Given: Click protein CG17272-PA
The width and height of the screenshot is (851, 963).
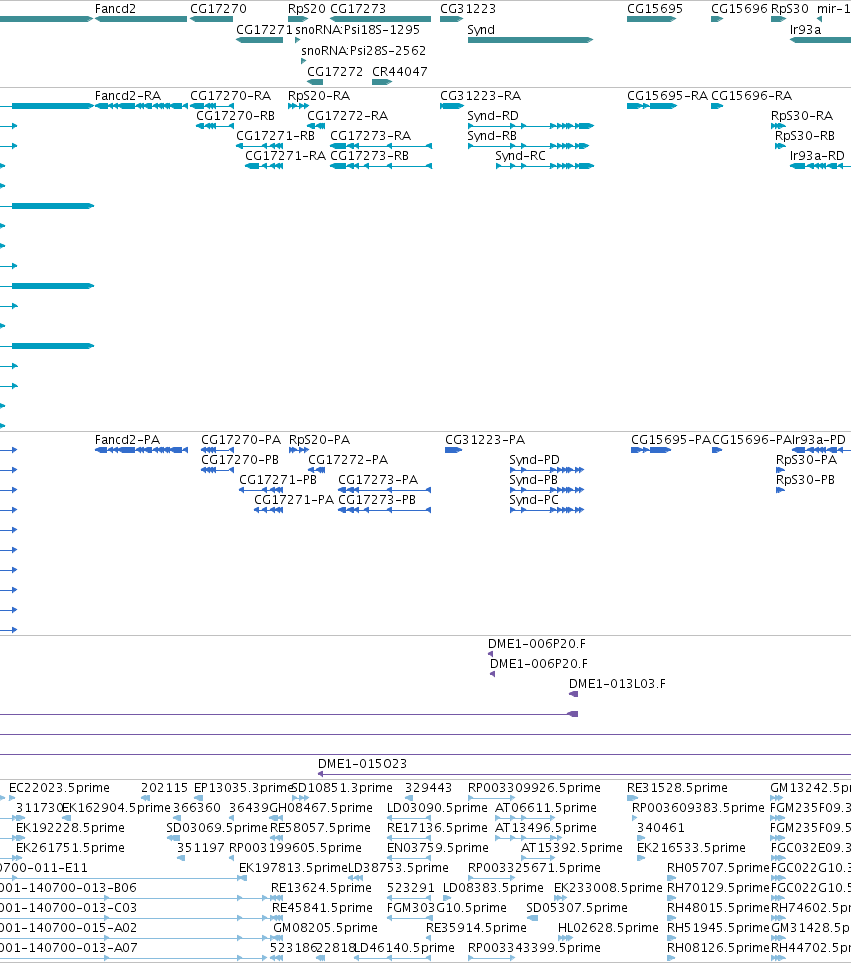Looking at the screenshot, I should pos(348,460).
